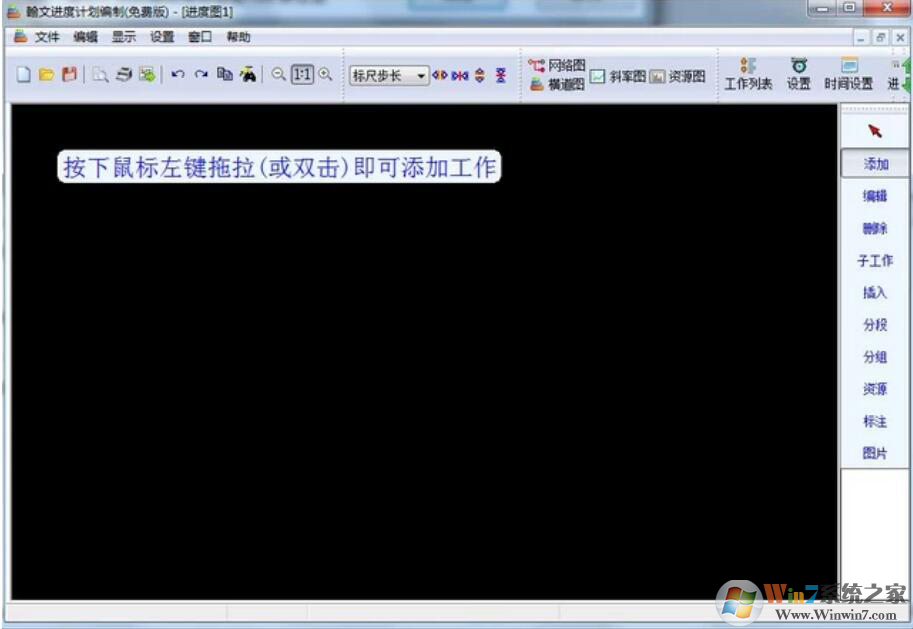Viewport: 913px width, 629px height.
Task: Open the 文件 menu
Action: pos(45,36)
